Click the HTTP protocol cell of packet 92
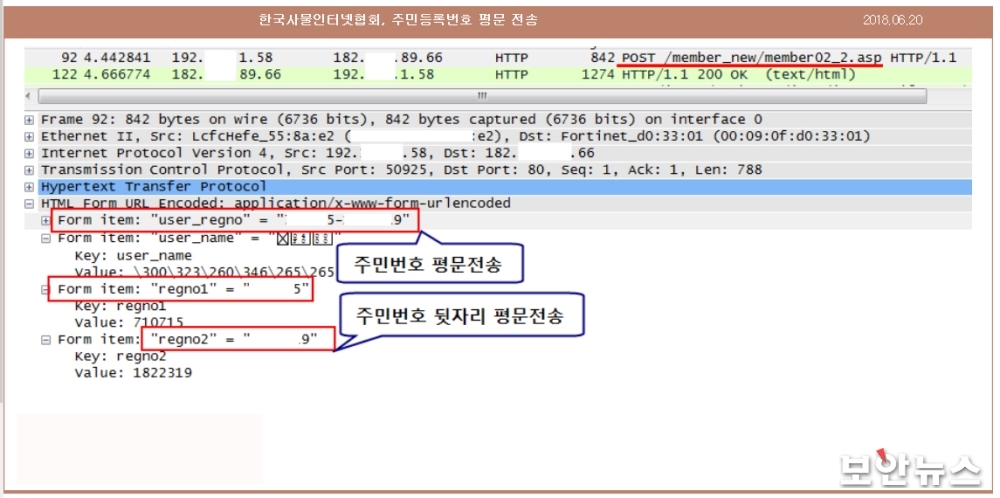This screenshot has height=498, width=1000. 511,58
